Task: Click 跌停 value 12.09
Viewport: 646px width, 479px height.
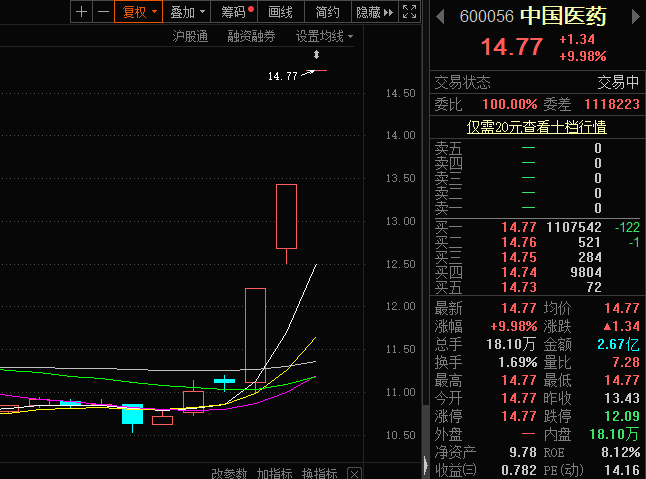Action: click(622, 416)
